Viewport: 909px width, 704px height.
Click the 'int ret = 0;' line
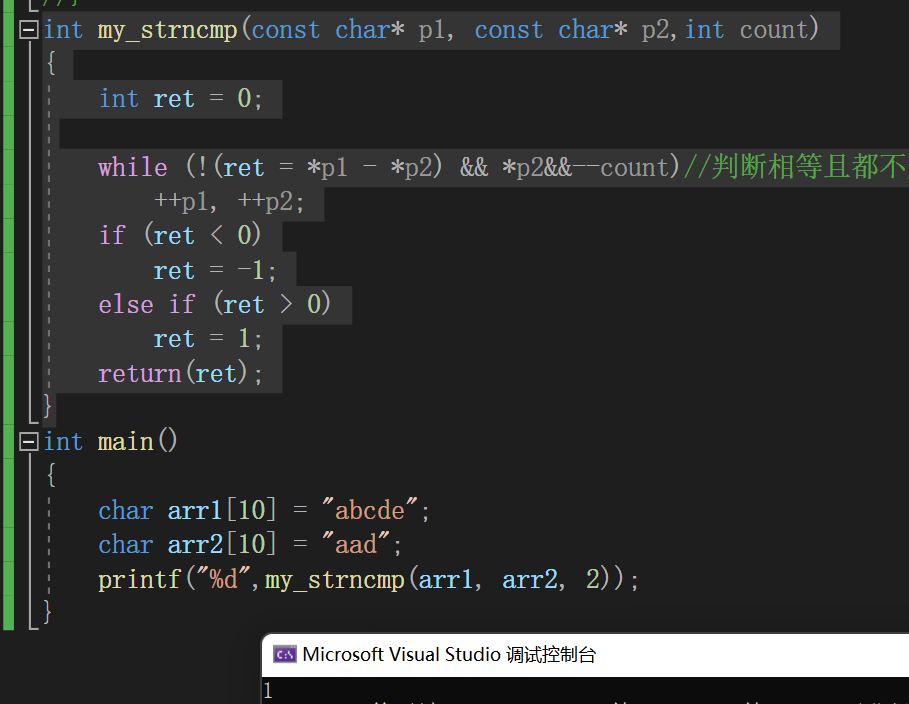180,99
